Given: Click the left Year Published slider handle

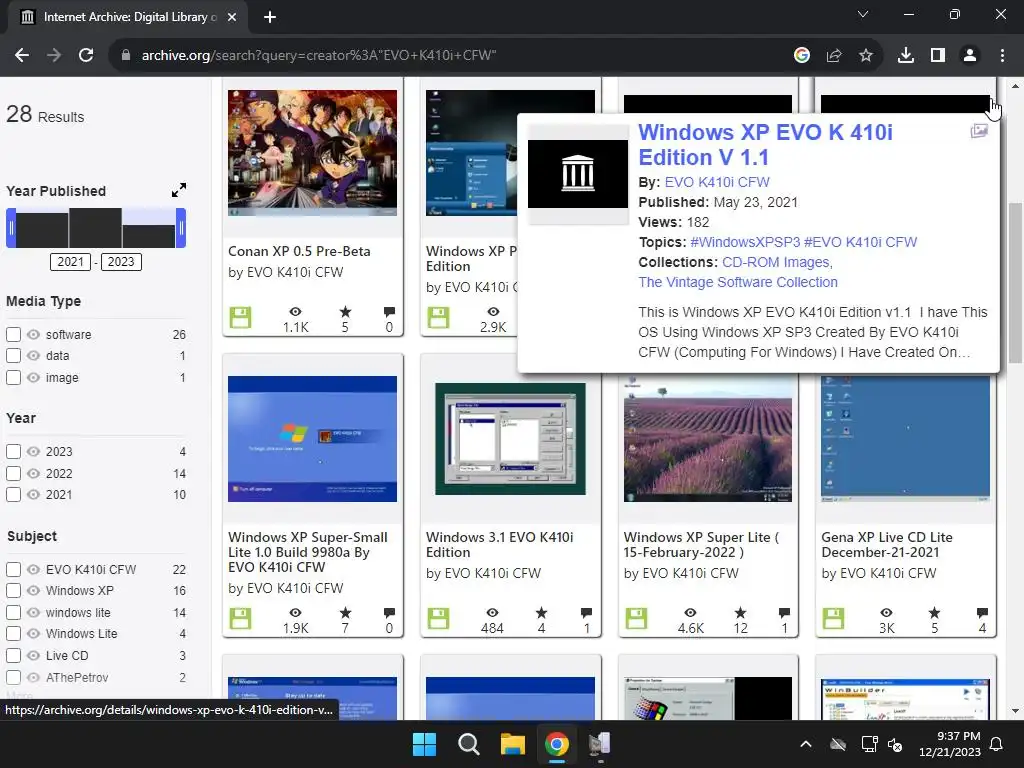Looking at the screenshot, I should pyautogui.click(x=11, y=228).
